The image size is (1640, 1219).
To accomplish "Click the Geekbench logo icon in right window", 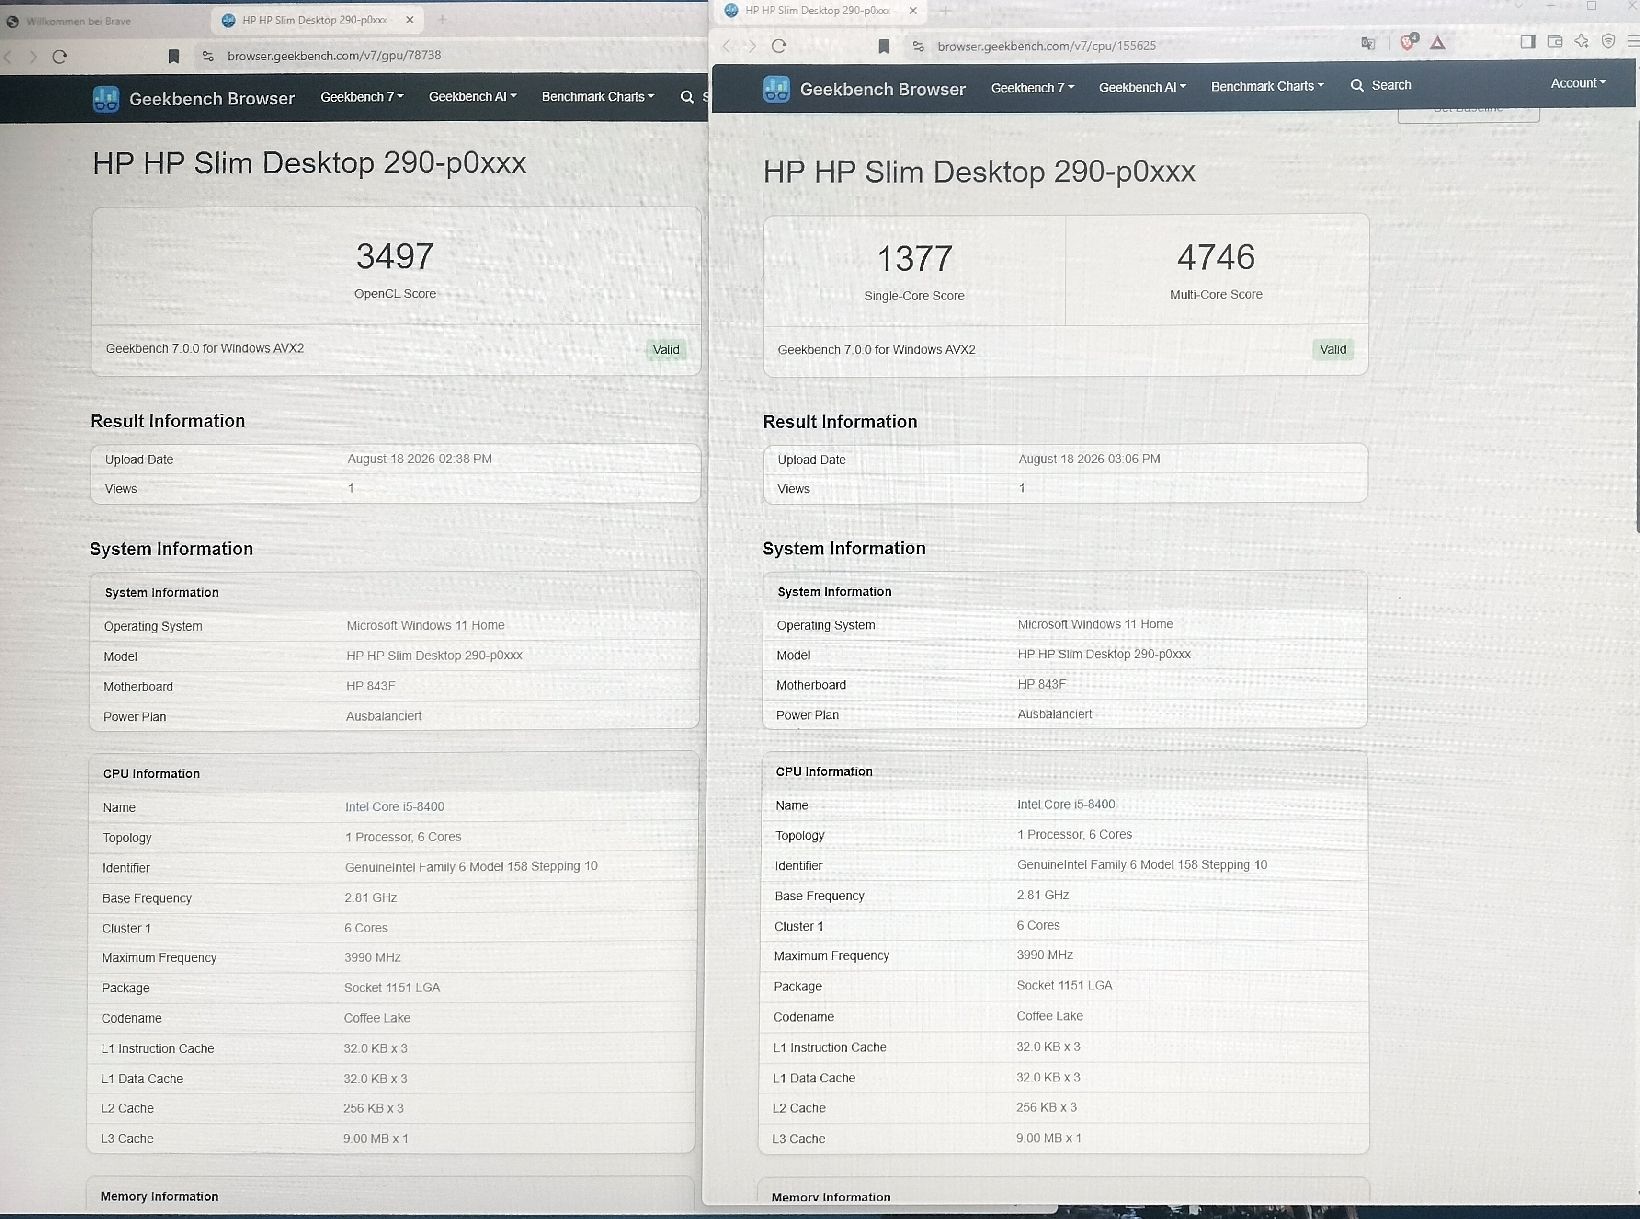I will 776,89.
